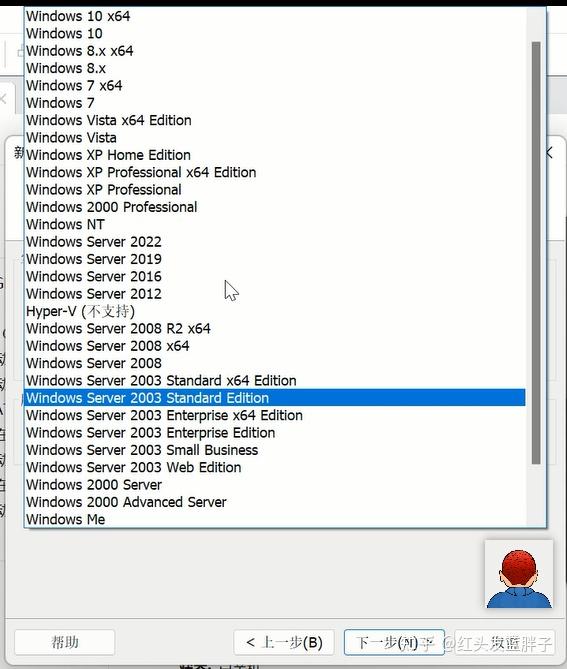The image size is (567, 669).
Task: Click the dropdown list vertical scrollbar thumb
Action: pyautogui.click(x=536, y=253)
